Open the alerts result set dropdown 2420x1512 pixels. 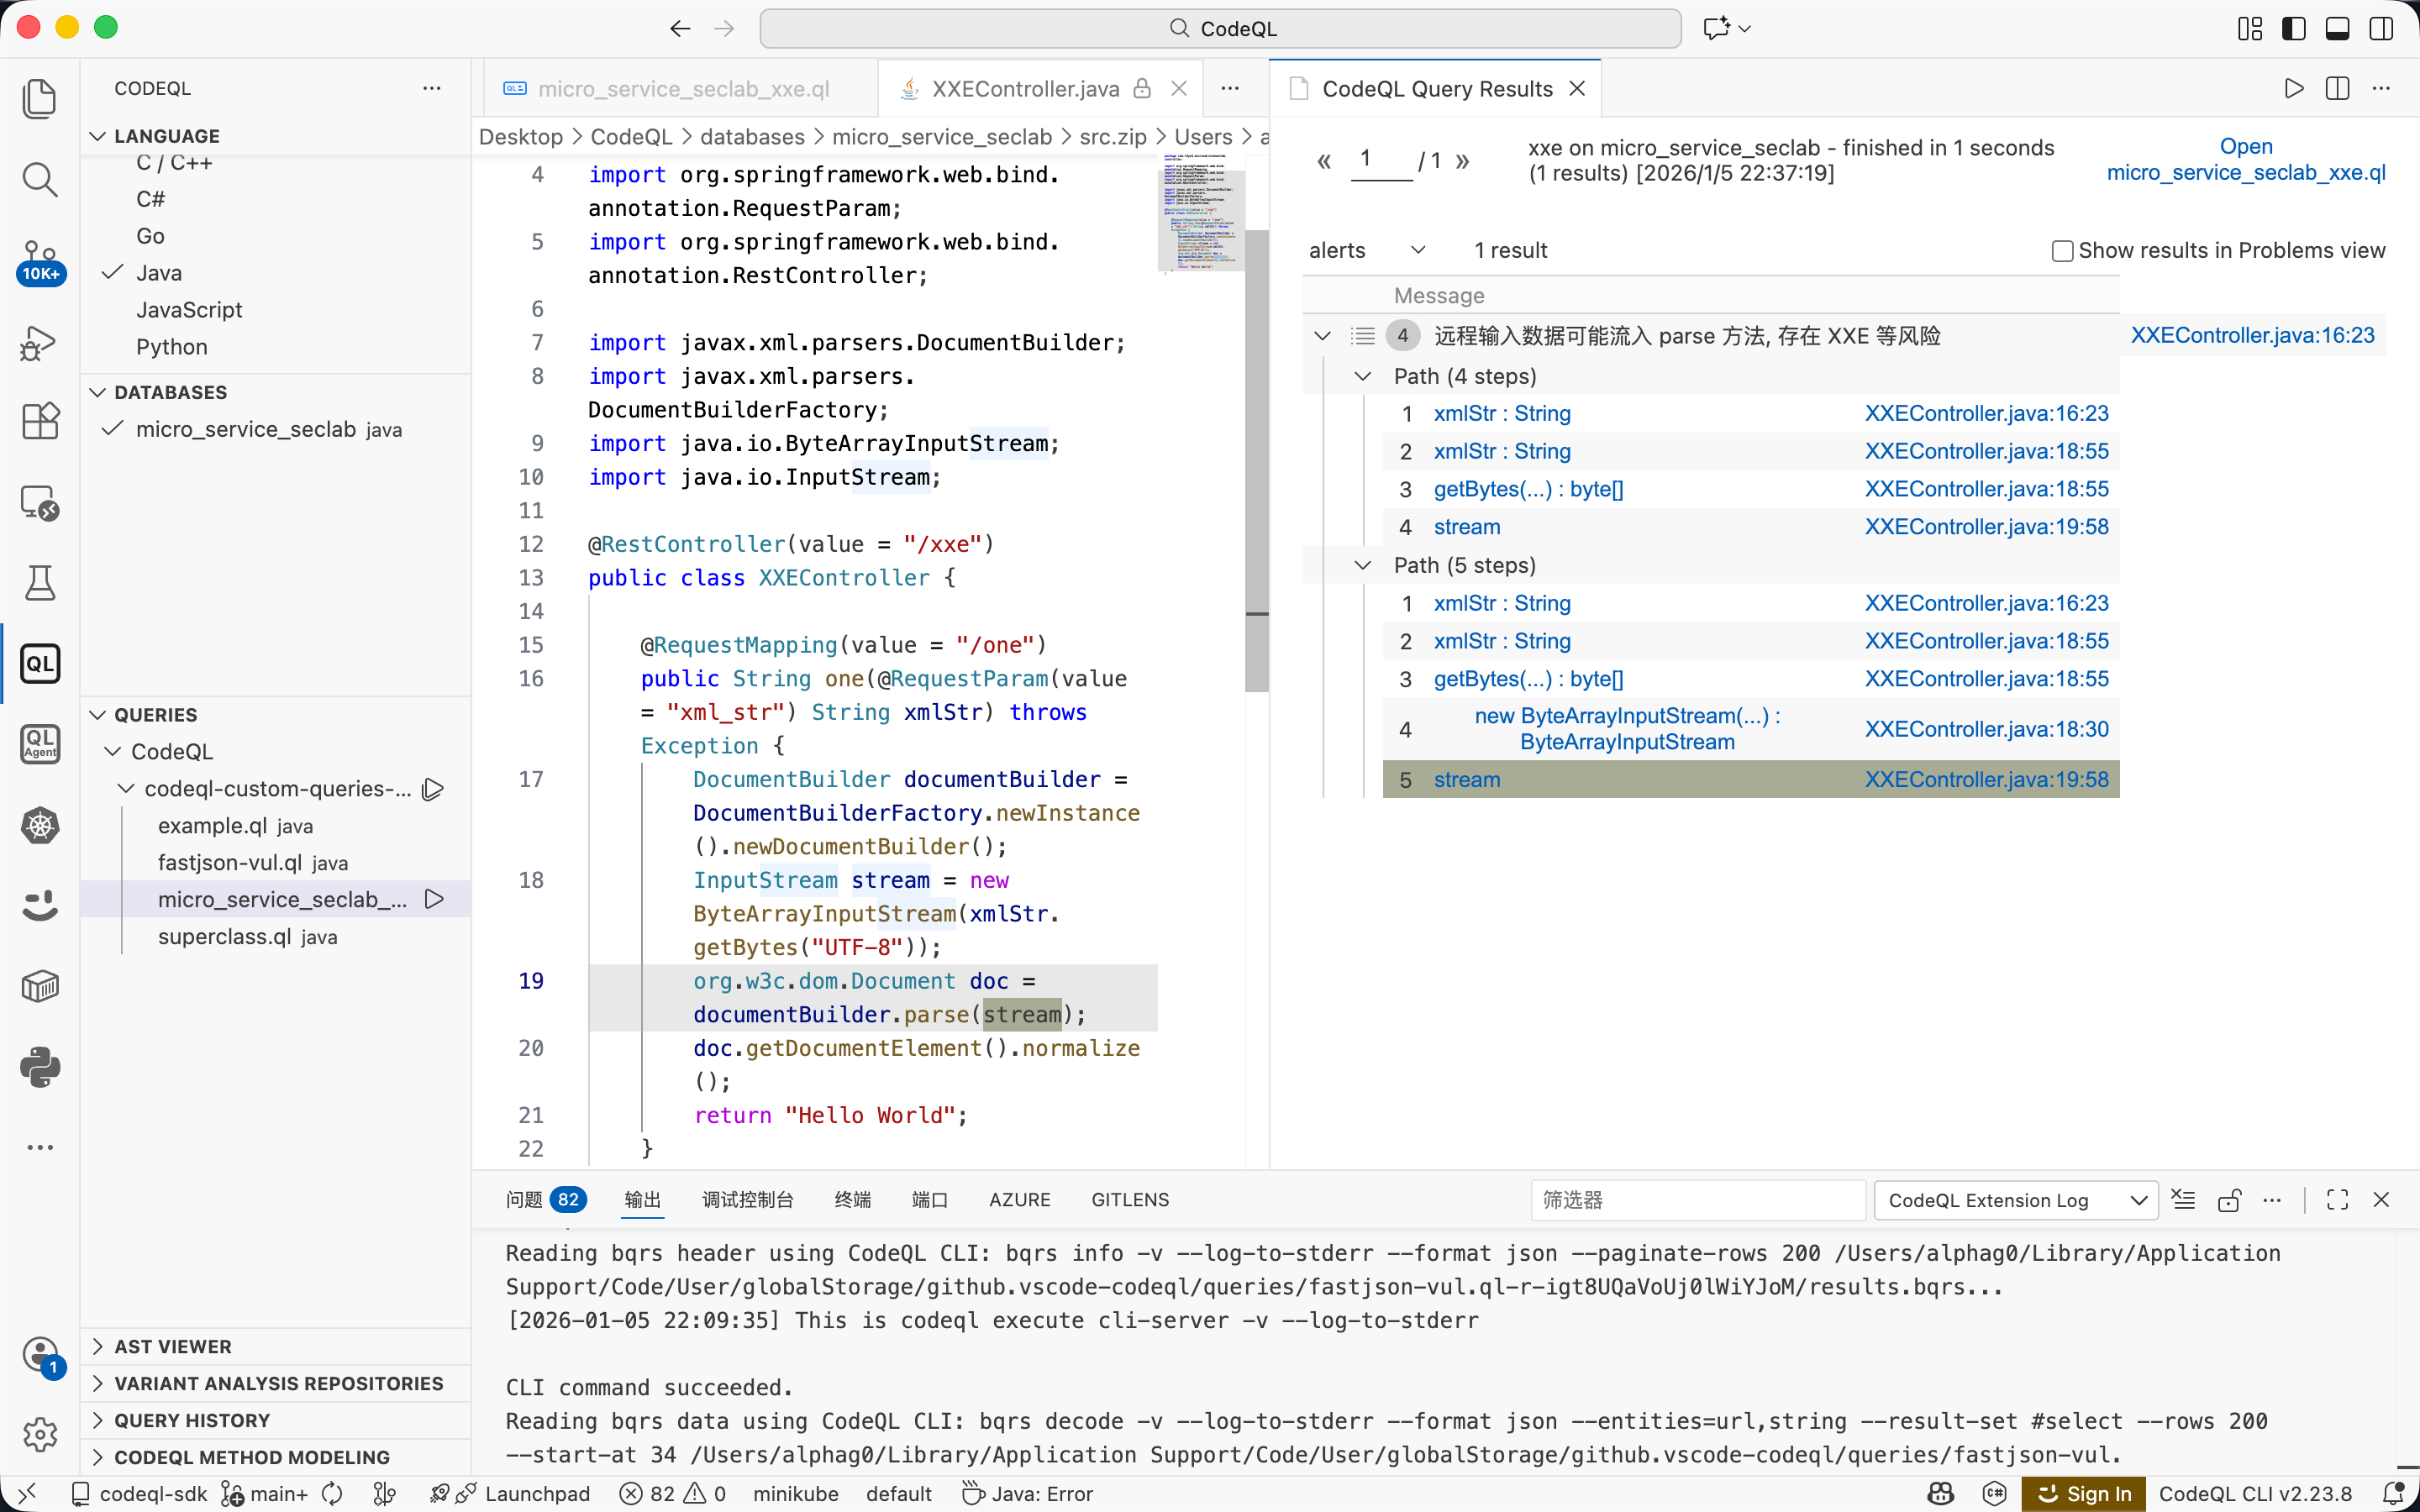tap(1365, 251)
